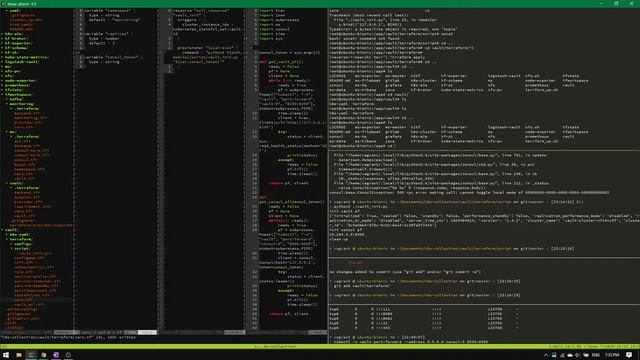Expand the nfs-pv/ folder
The height and width of the screenshot is (360, 640).
tap(13, 71)
